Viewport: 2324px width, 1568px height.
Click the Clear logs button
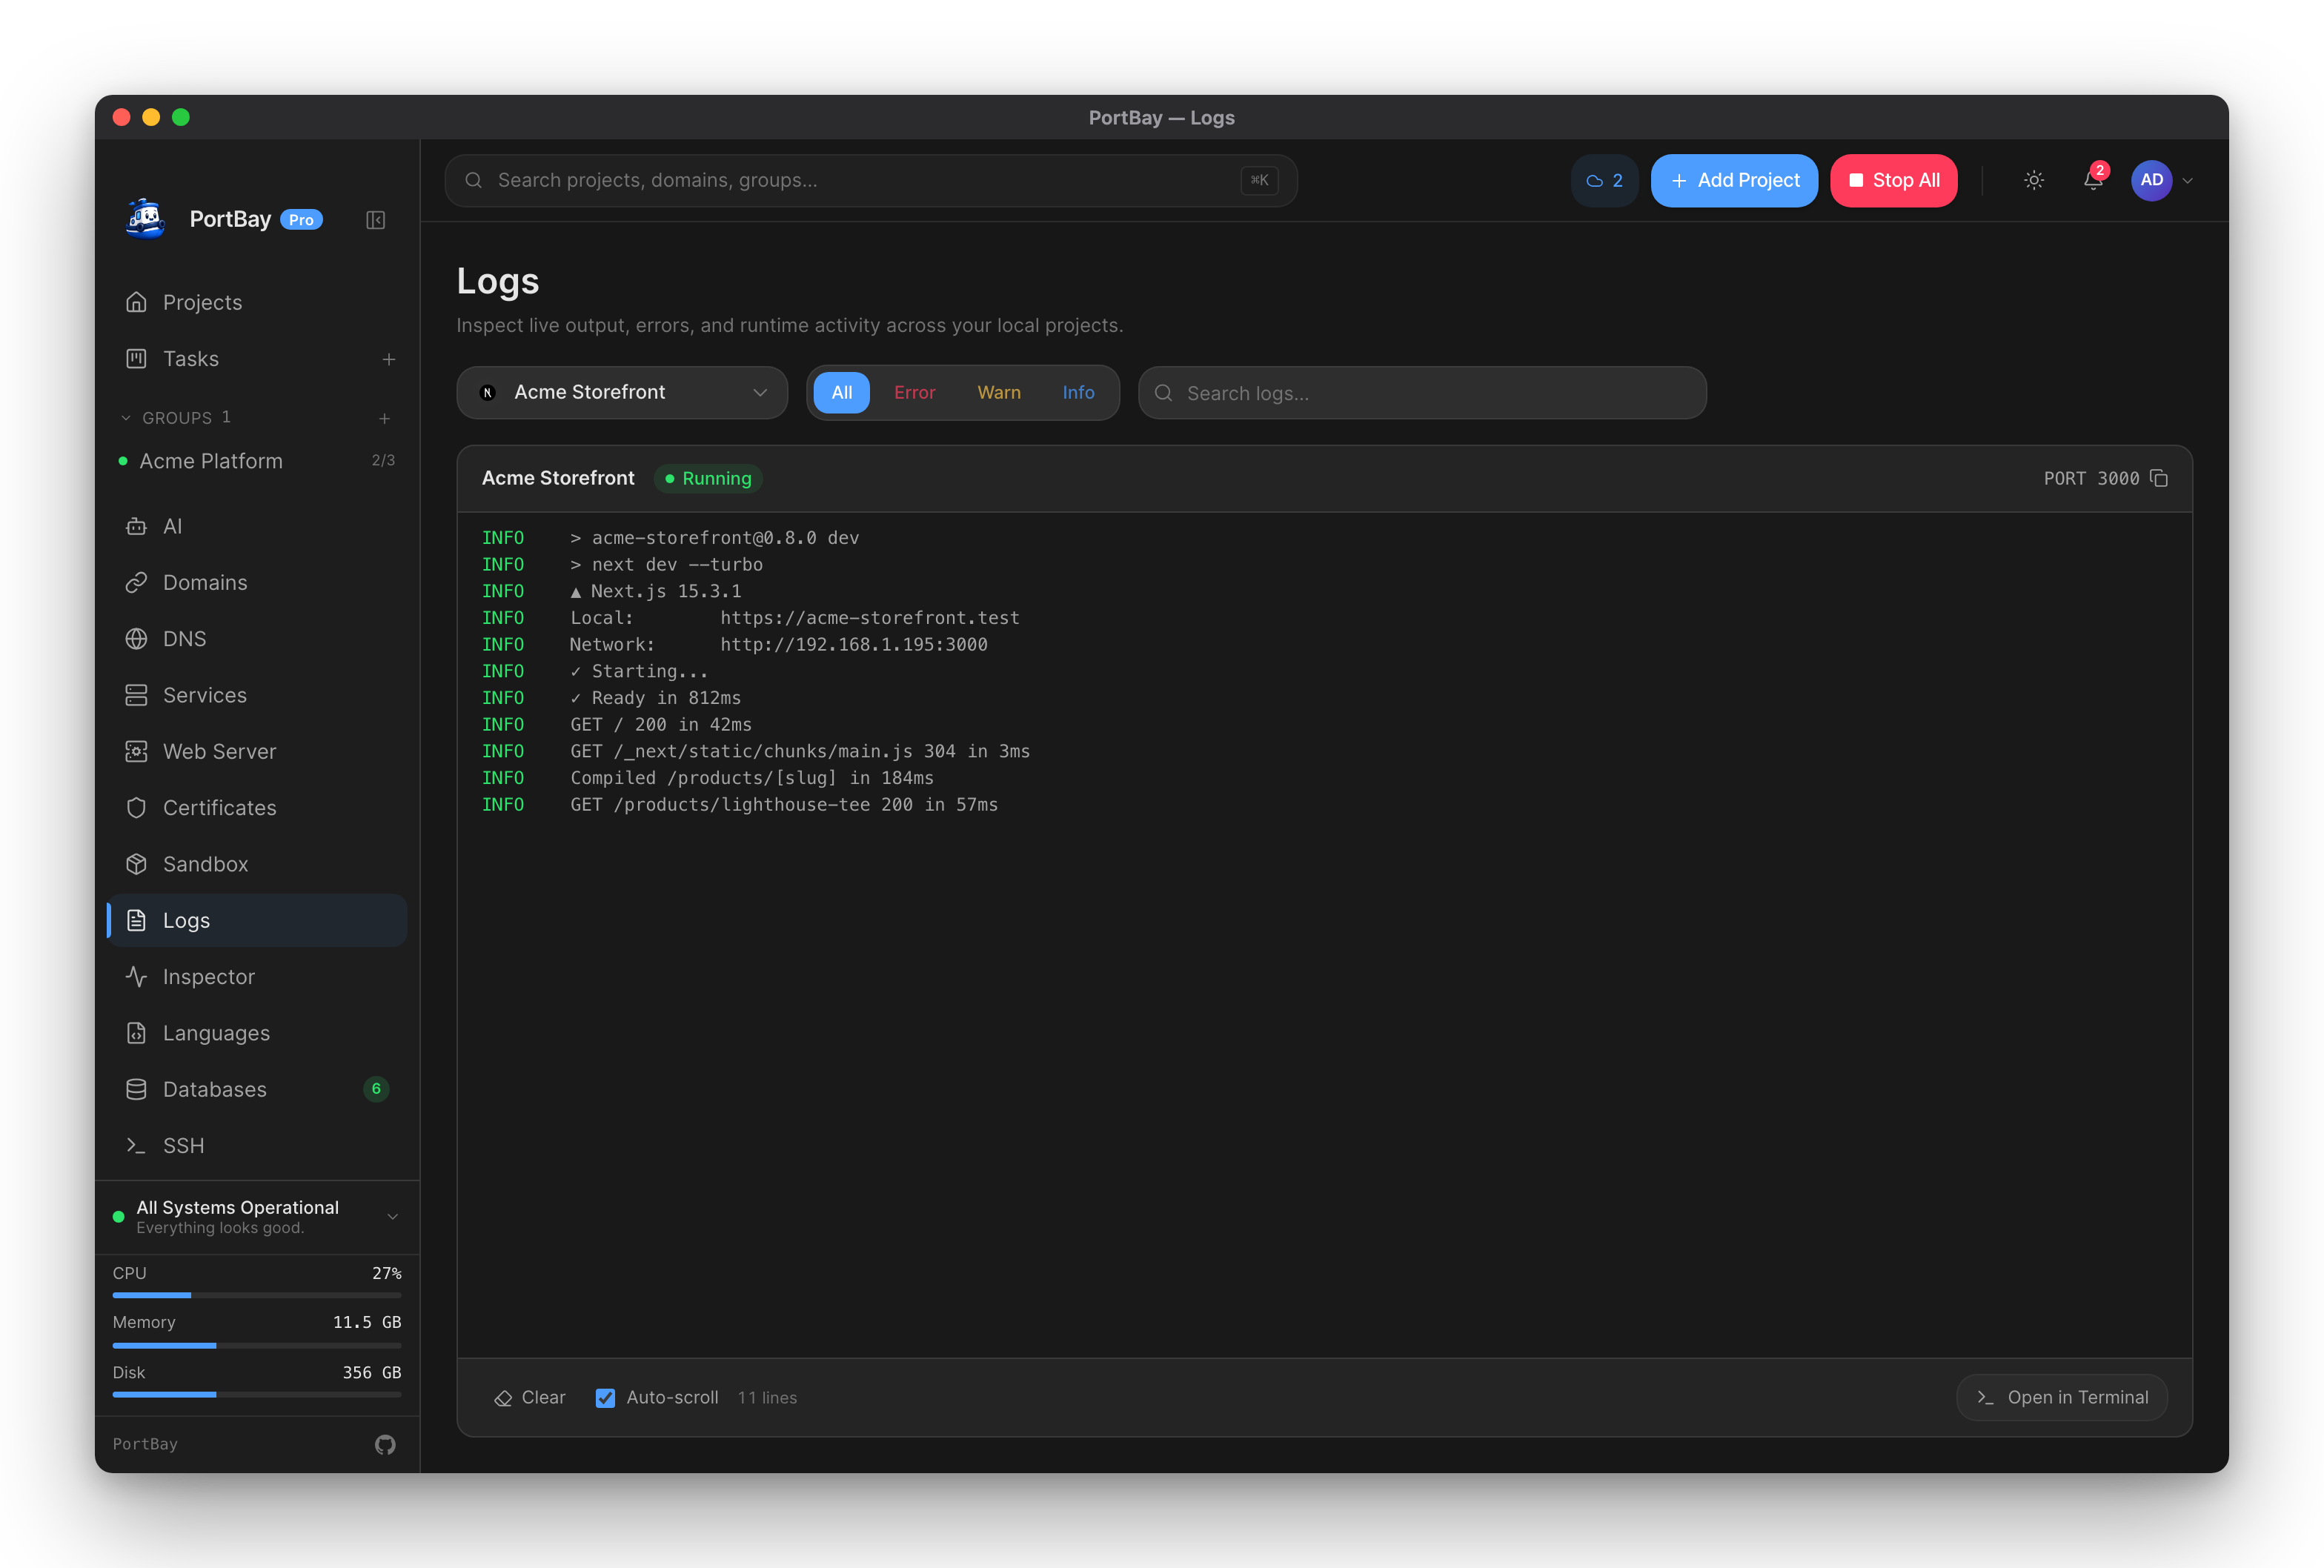point(530,1397)
